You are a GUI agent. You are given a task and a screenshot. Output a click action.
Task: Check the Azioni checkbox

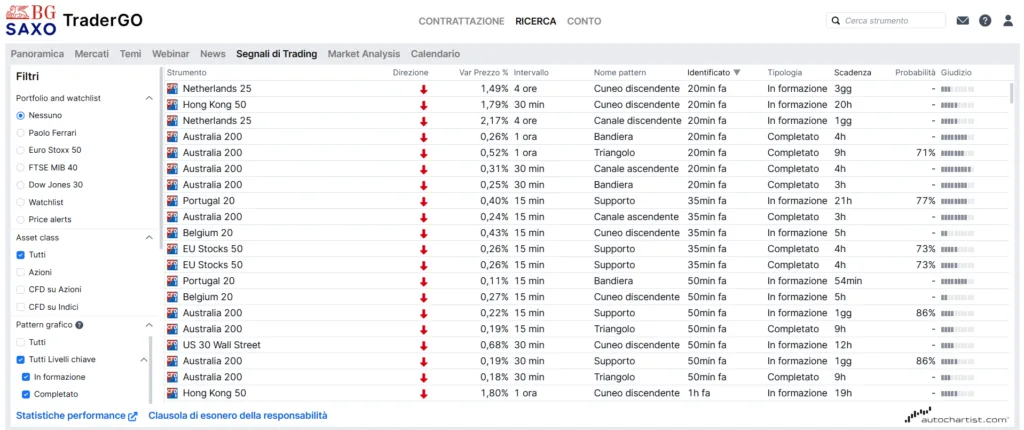pyautogui.click(x=21, y=272)
